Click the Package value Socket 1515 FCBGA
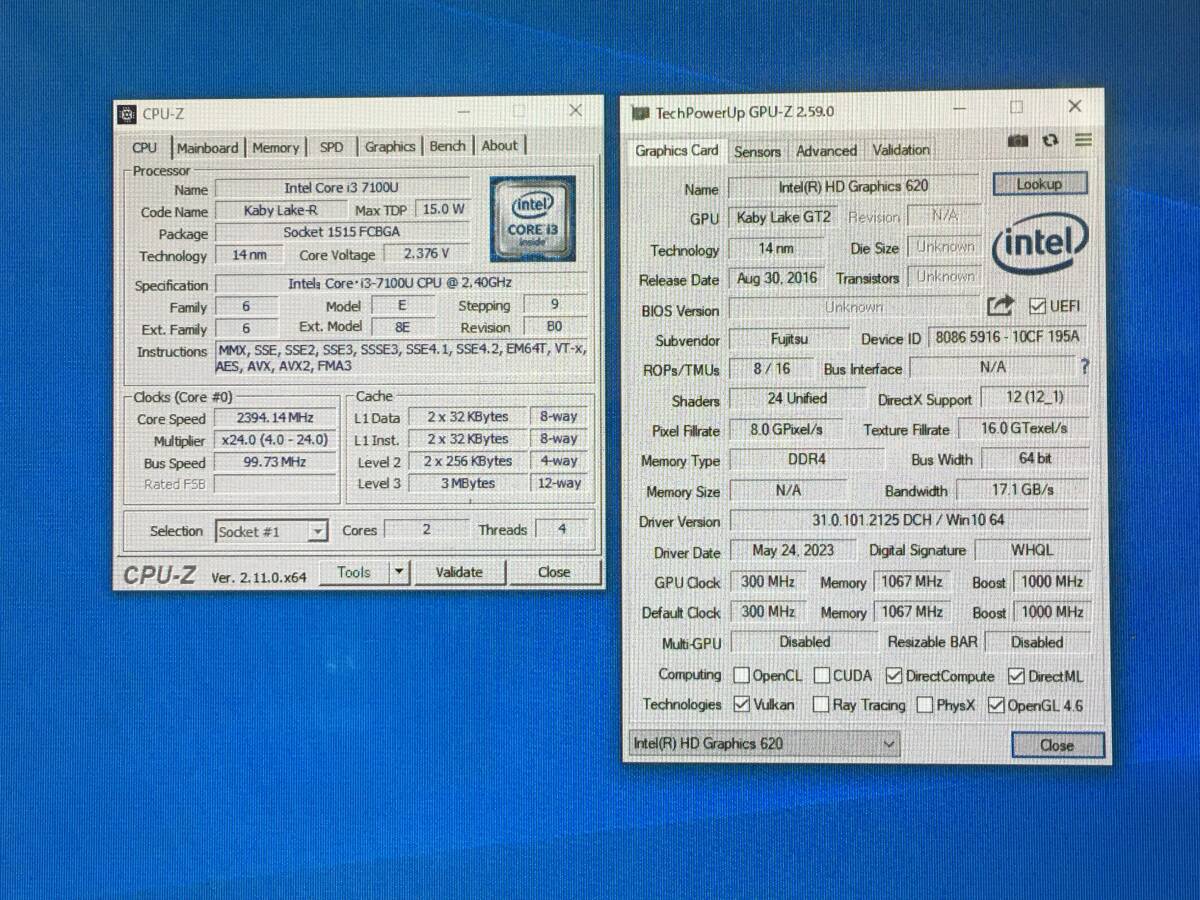The width and height of the screenshot is (1200, 900). 342,232
